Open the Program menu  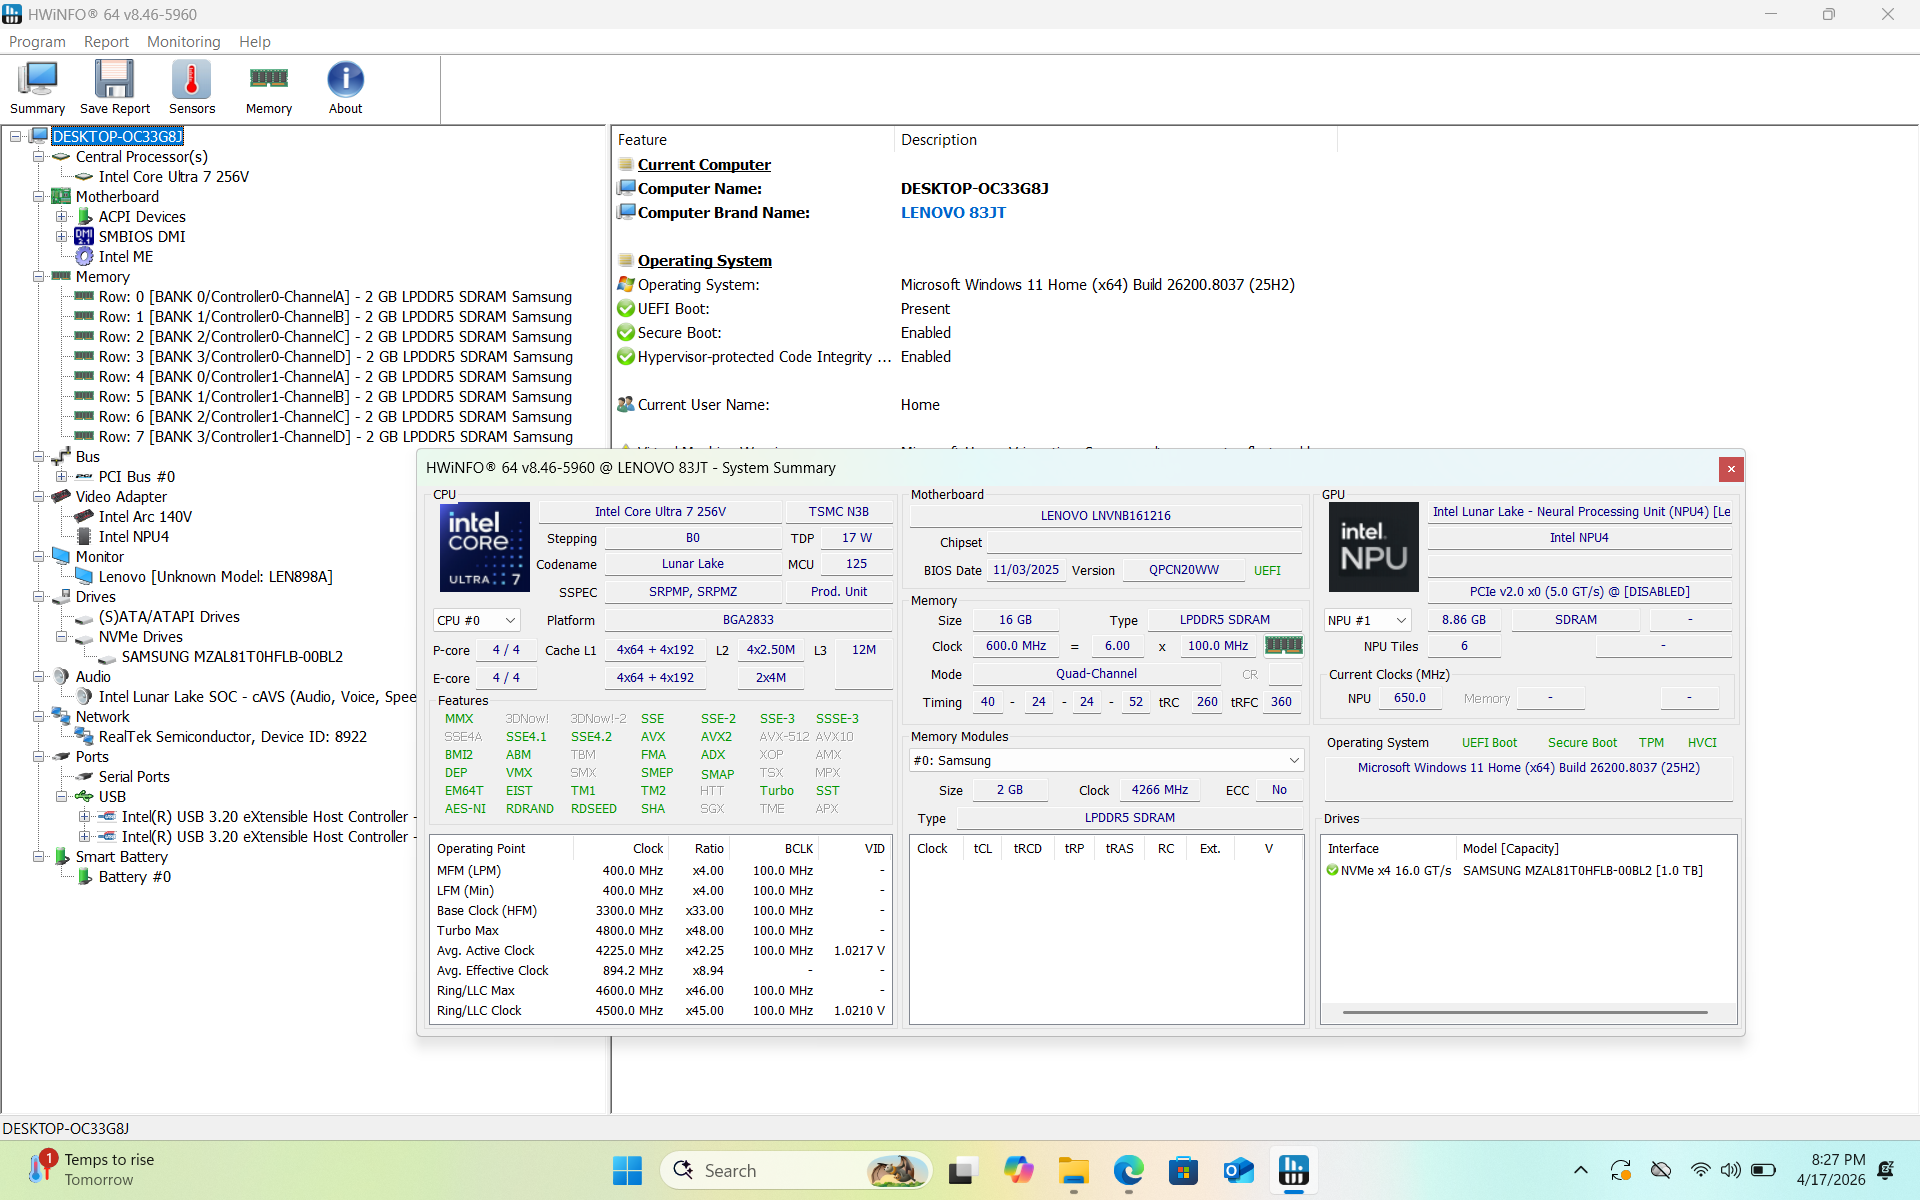coord(37,42)
